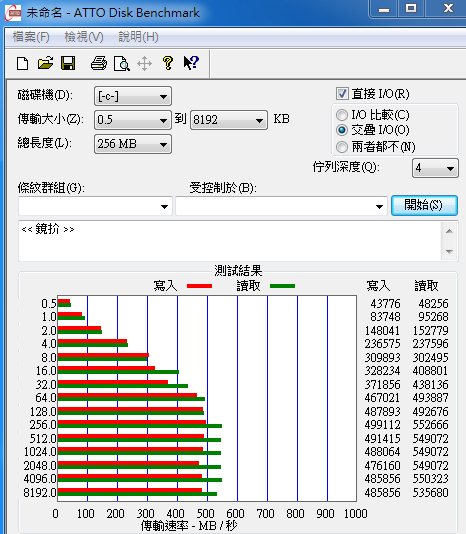Click inside the description text box
The height and width of the screenshot is (534, 466).
click(230, 241)
